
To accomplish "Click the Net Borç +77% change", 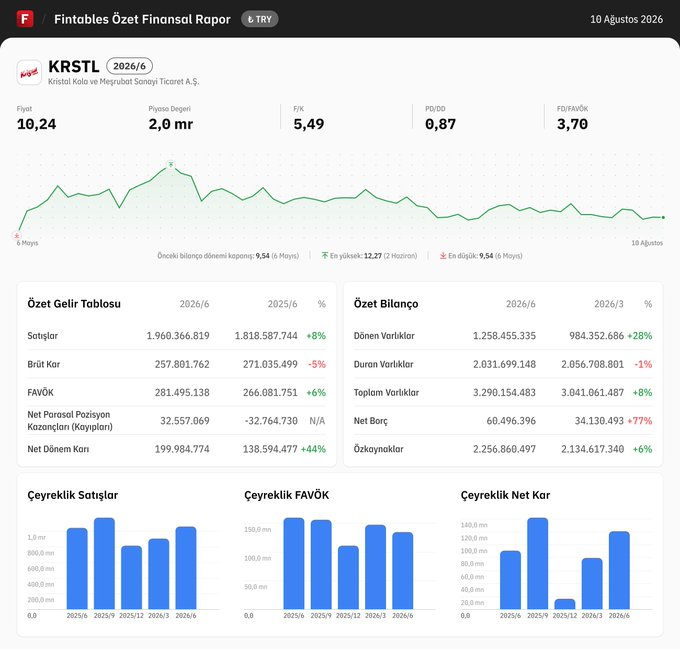I will [640, 421].
